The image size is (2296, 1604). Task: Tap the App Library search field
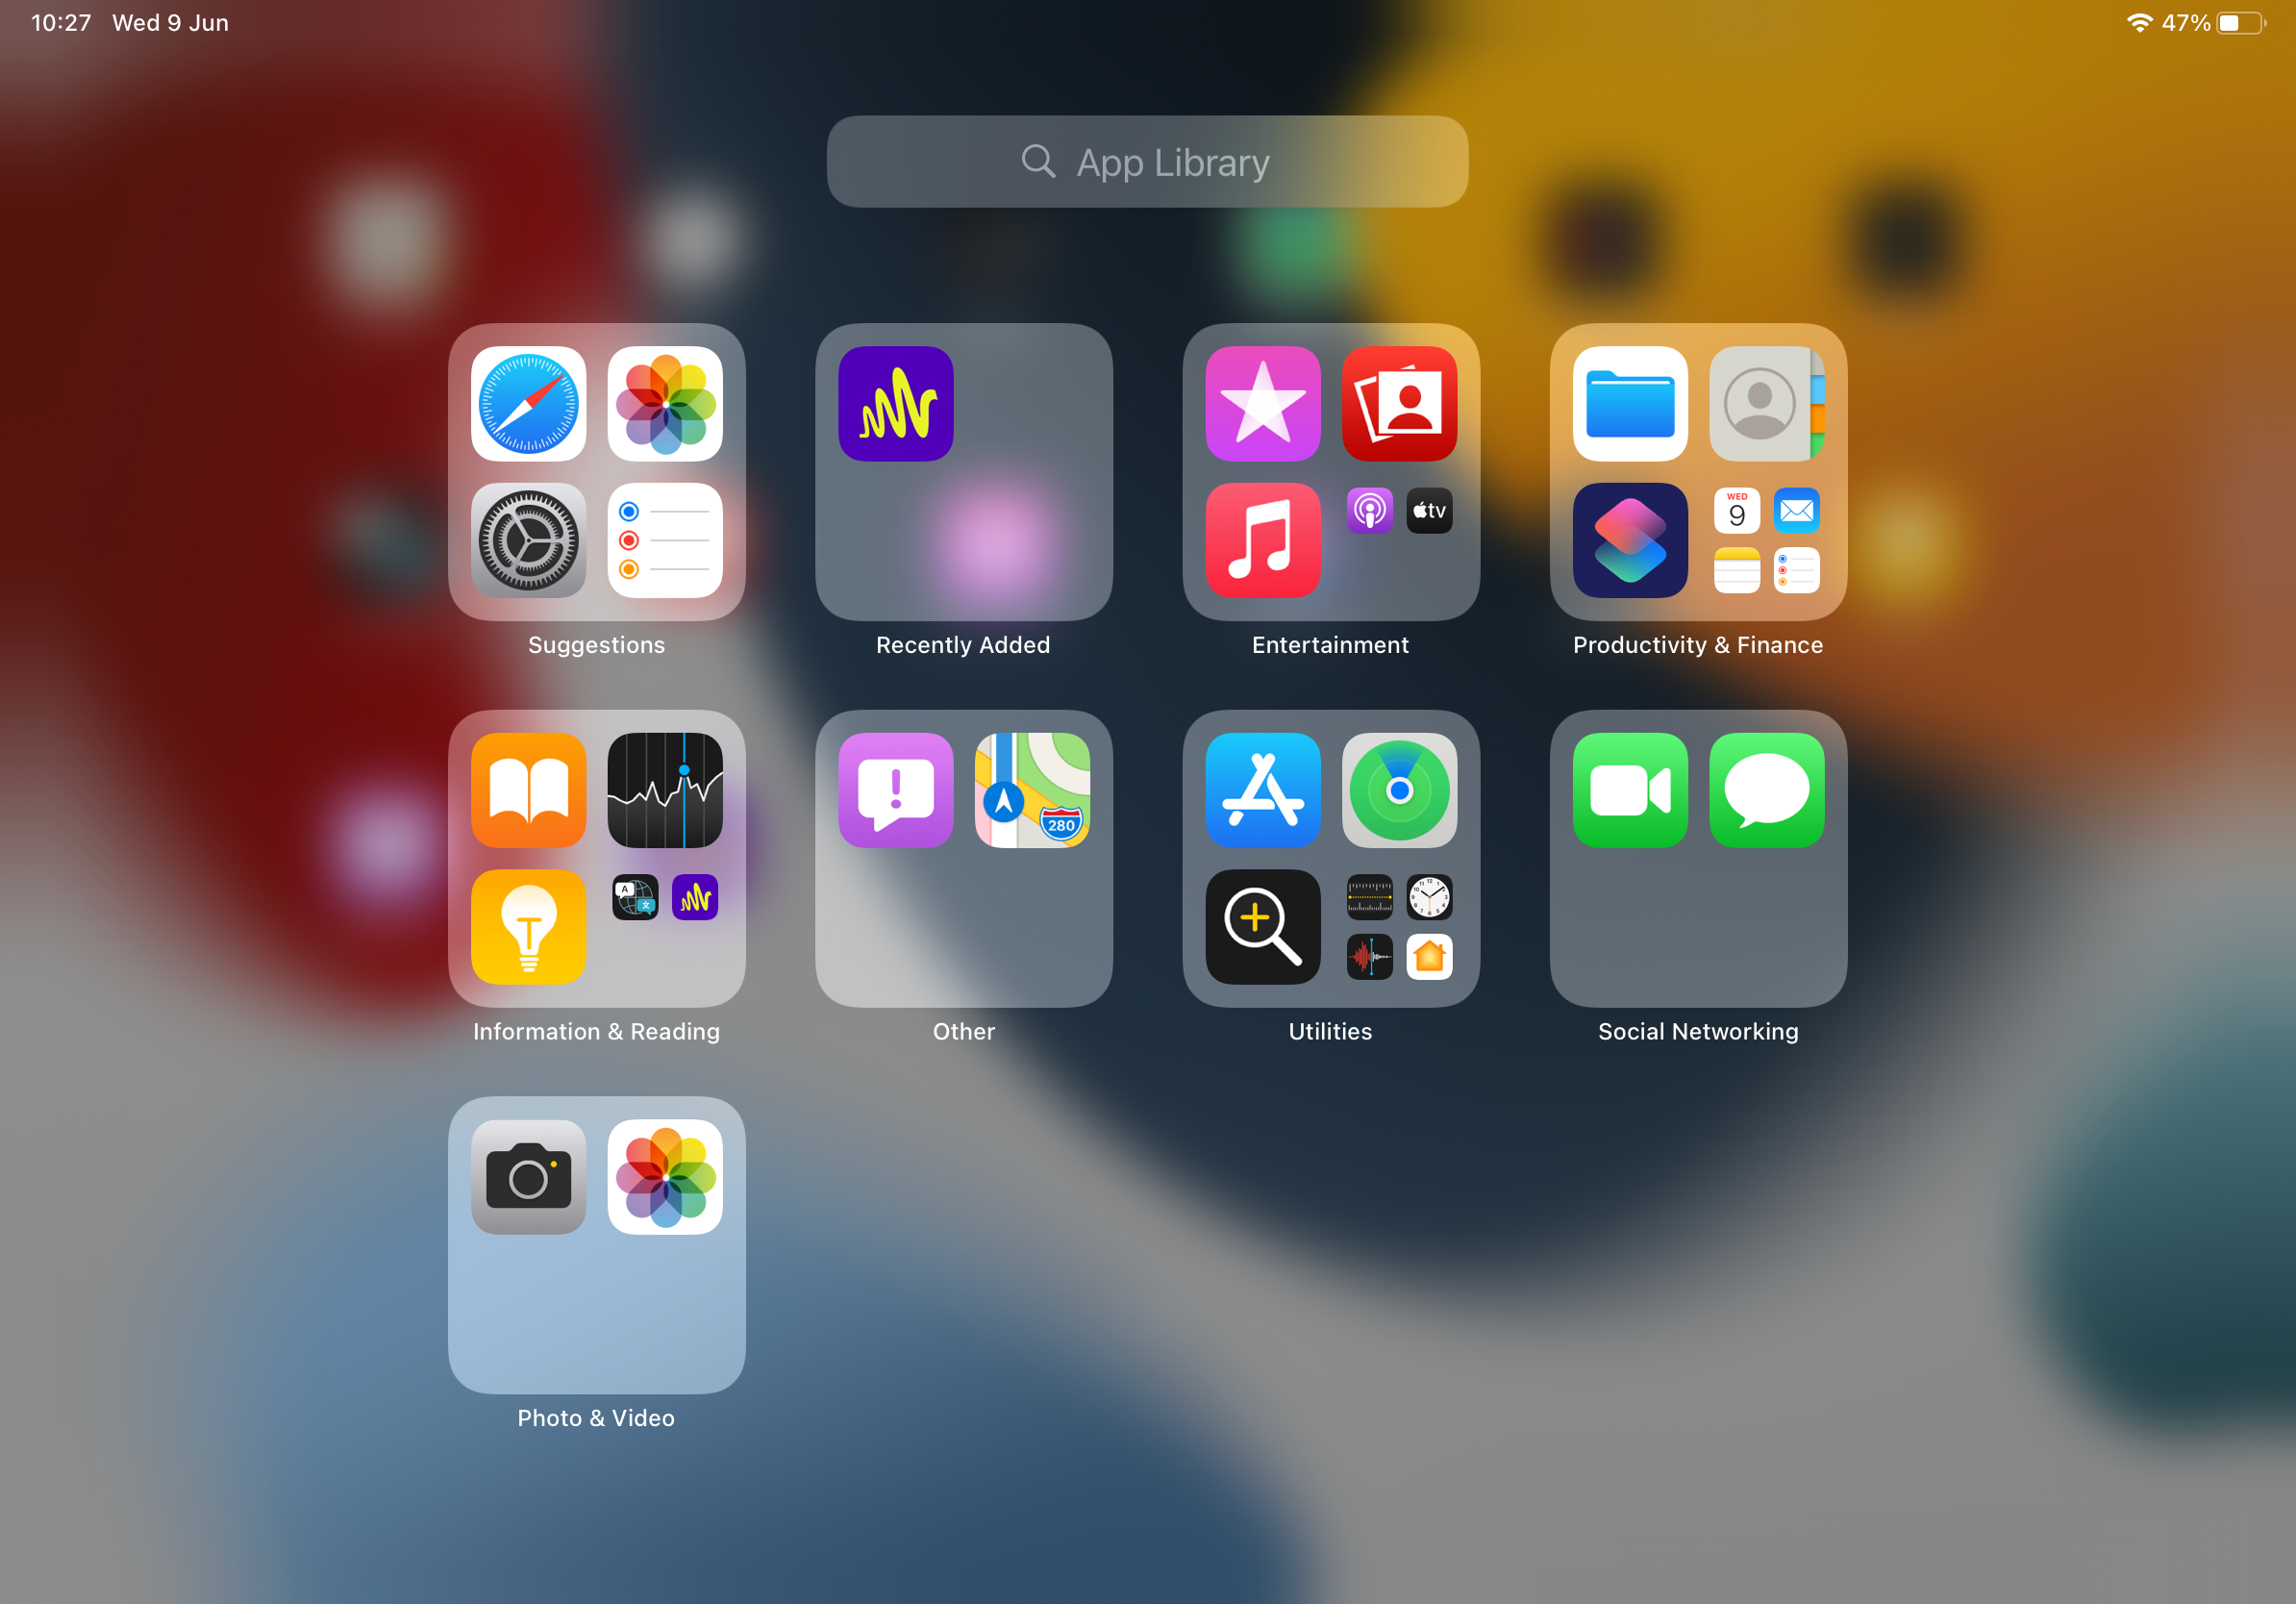(x=1146, y=164)
